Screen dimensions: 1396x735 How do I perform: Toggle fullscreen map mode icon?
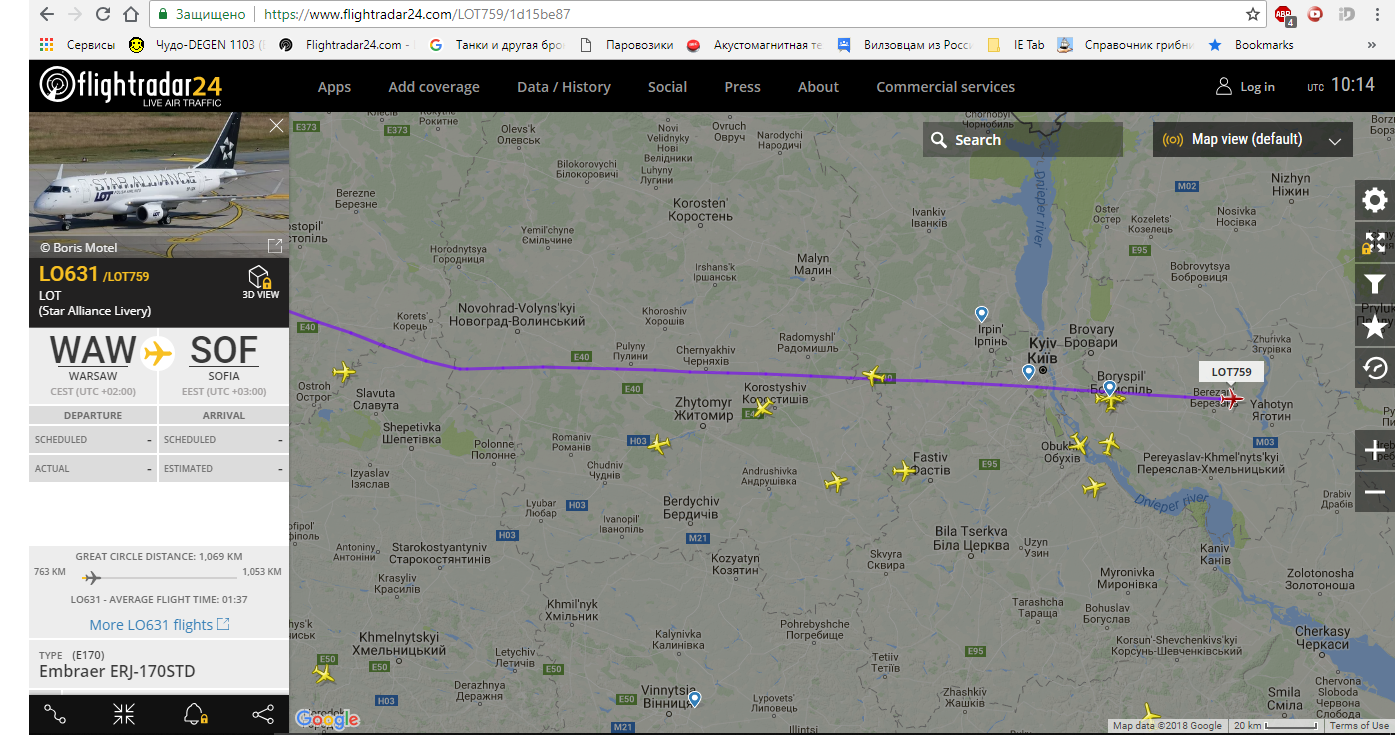pyautogui.click(x=1375, y=242)
